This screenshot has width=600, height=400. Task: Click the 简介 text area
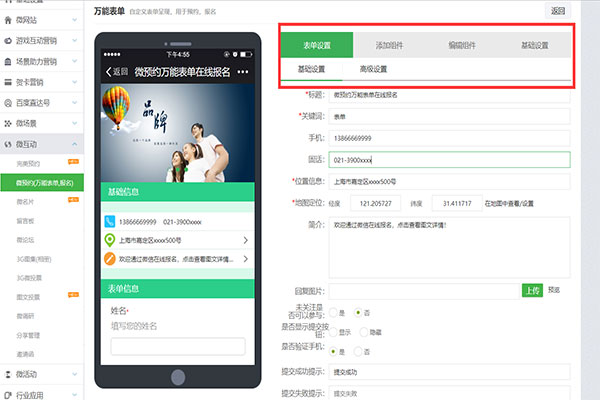pyautogui.click(x=449, y=247)
